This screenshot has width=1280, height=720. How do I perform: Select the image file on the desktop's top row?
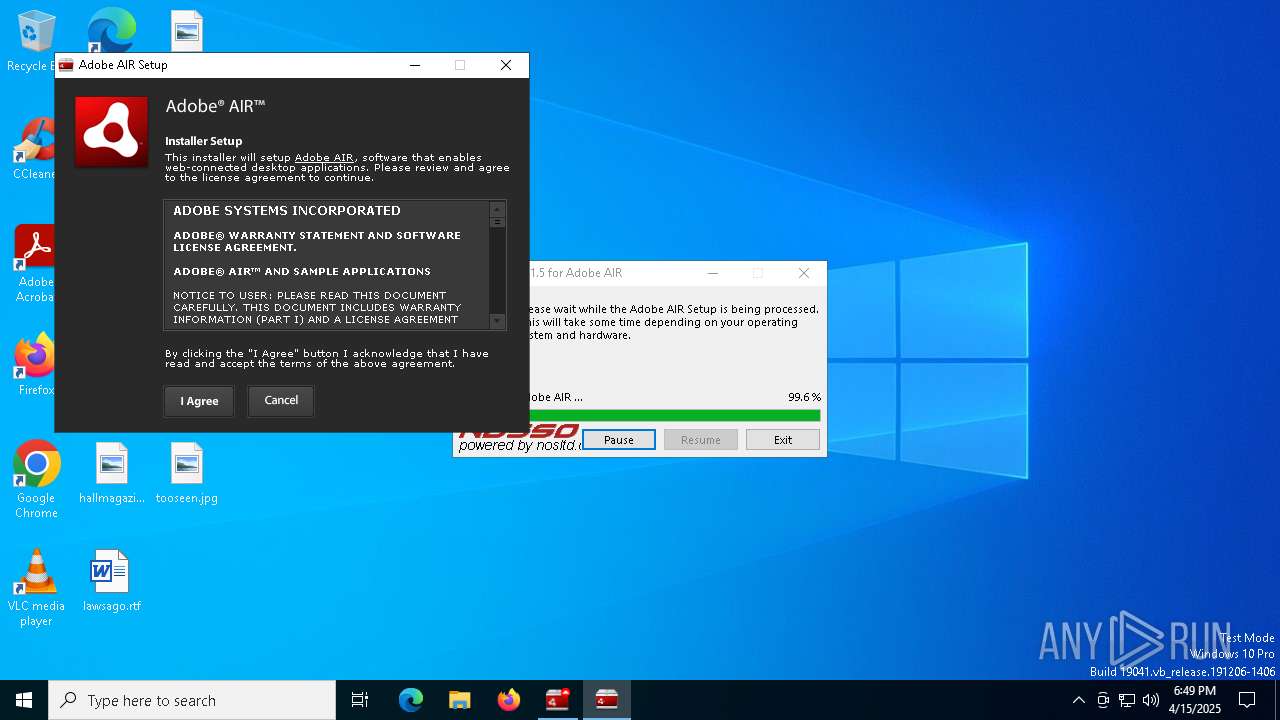[187, 30]
